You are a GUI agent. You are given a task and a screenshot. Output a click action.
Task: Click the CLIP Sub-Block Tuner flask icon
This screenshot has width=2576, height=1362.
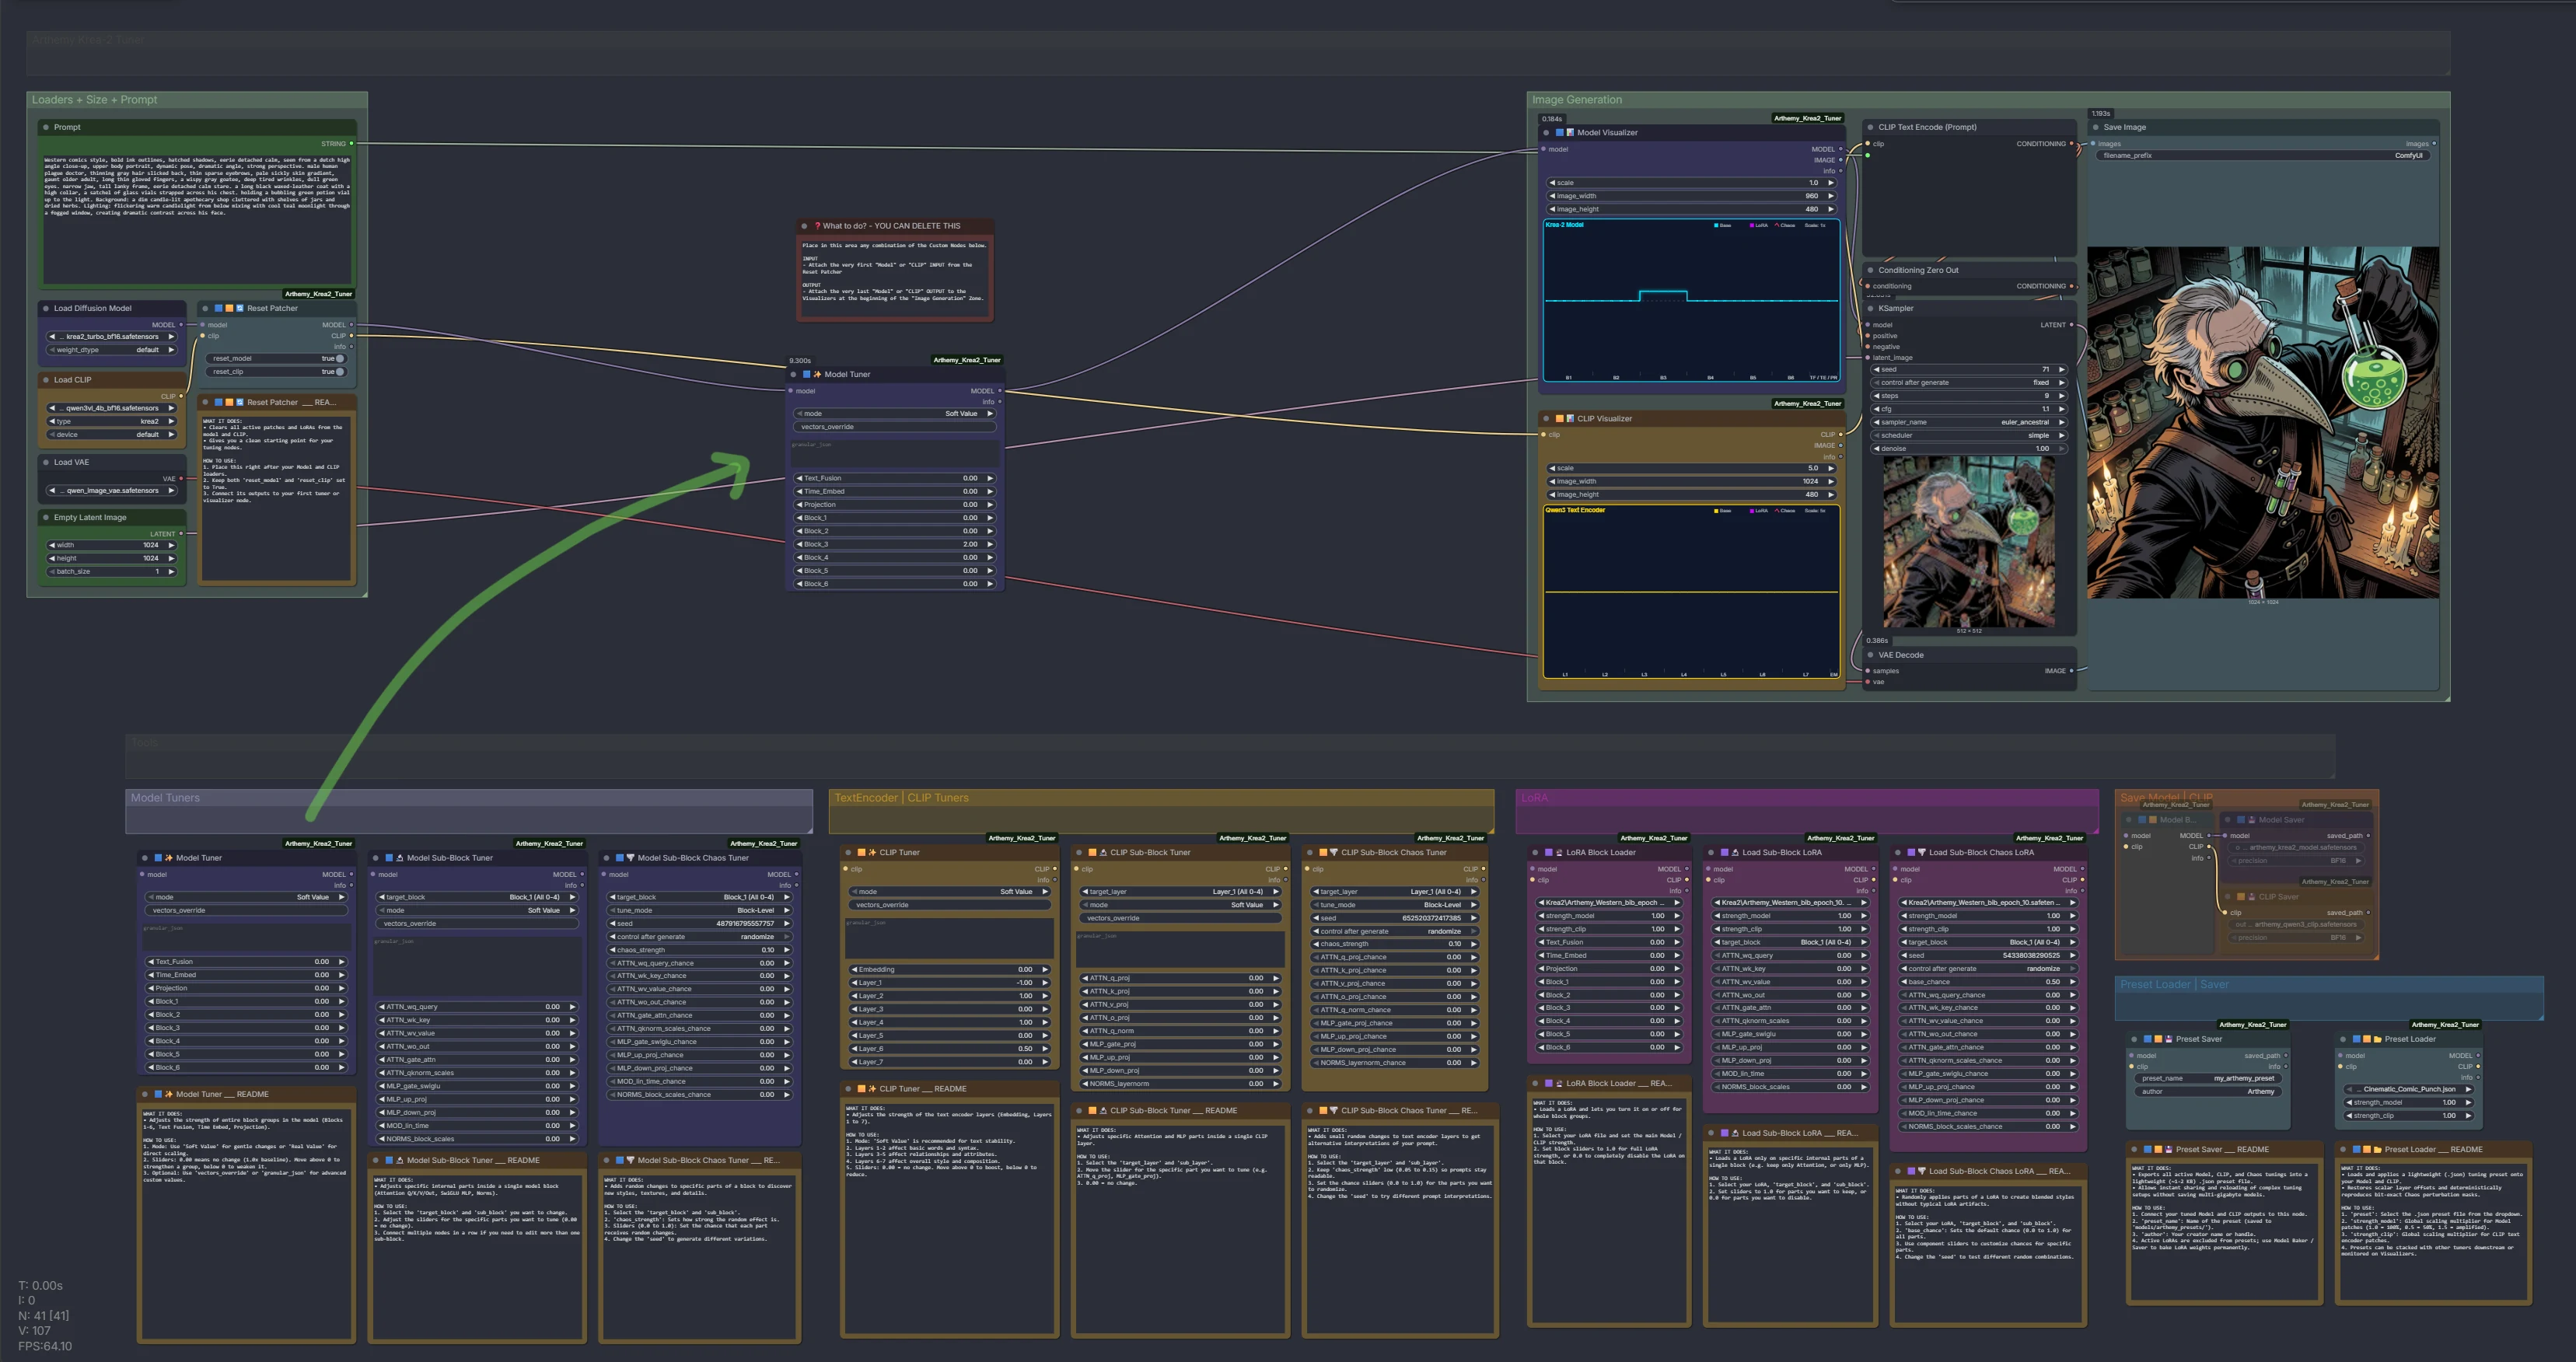[x=1103, y=853]
